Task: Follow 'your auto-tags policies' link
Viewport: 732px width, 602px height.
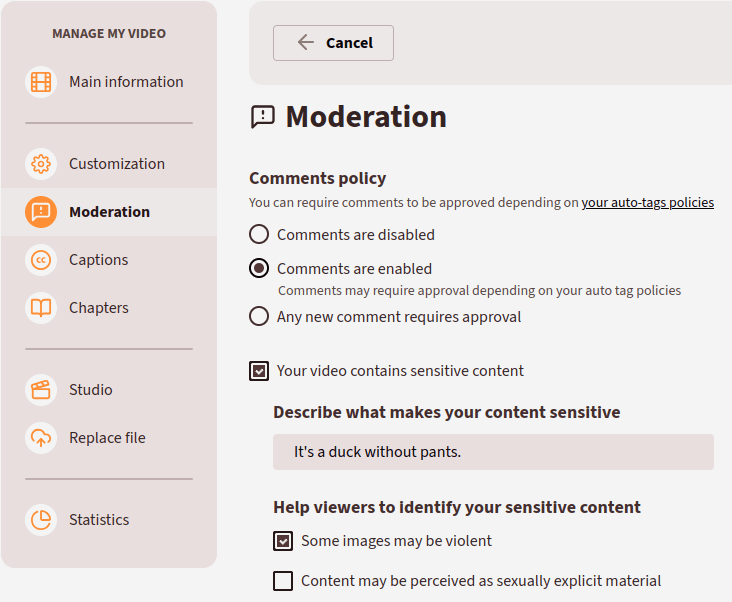Action: 647,202
